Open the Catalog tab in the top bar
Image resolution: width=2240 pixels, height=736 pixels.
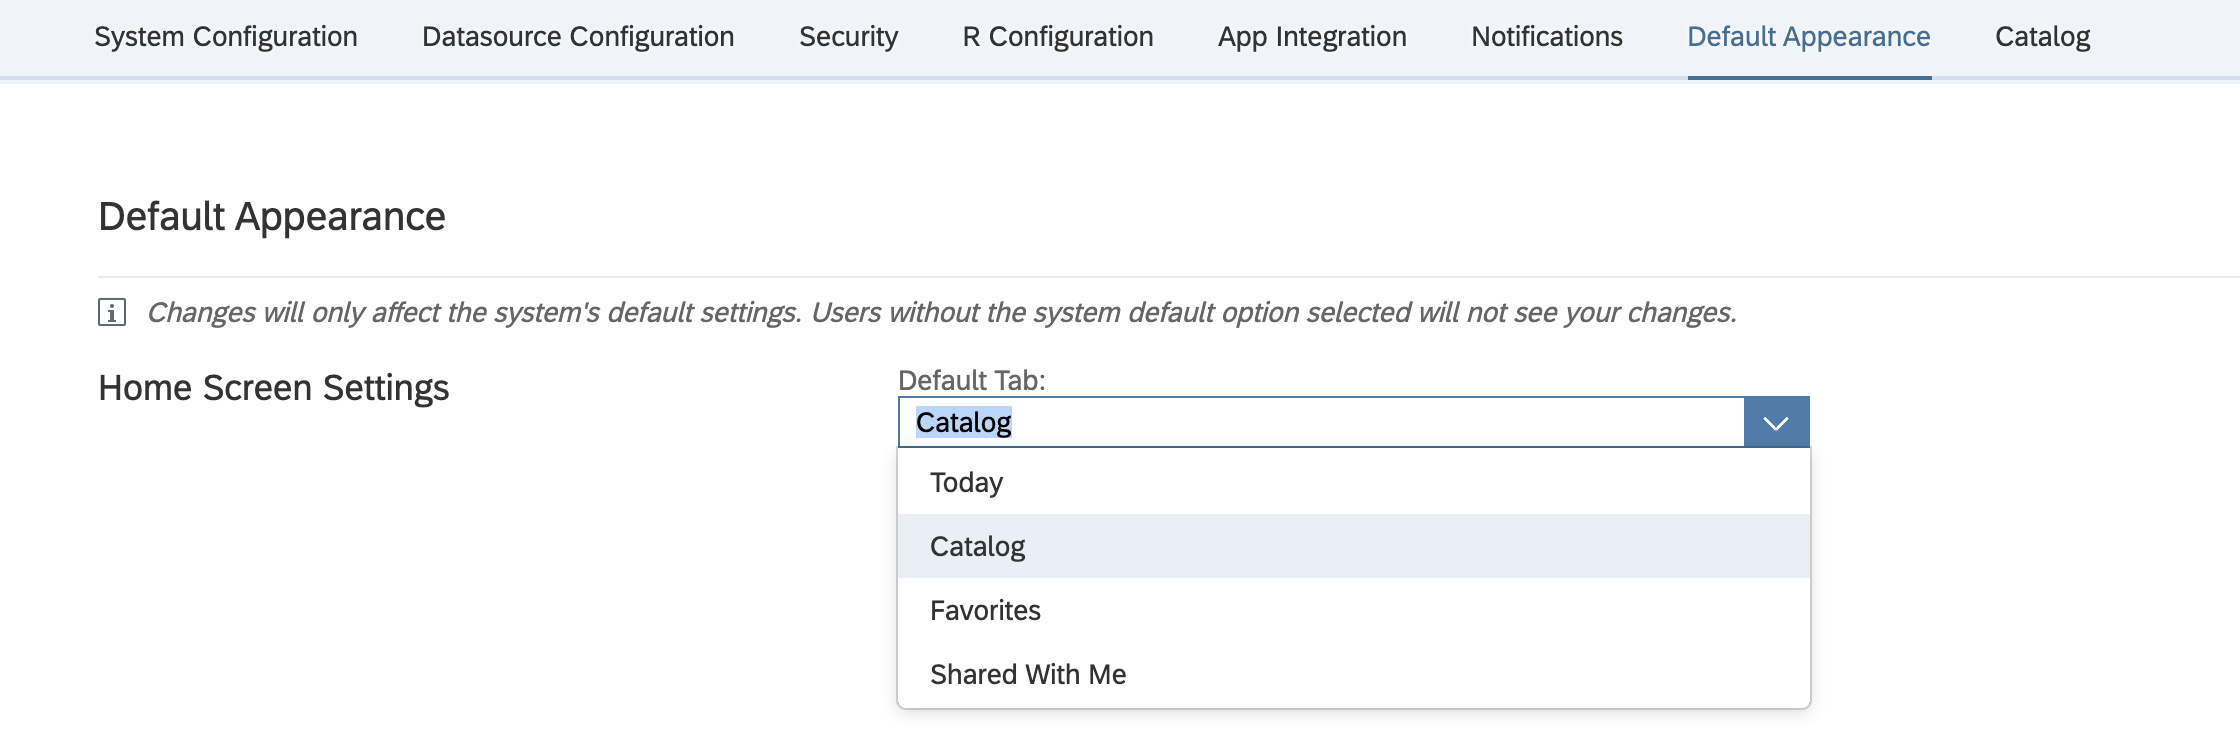tap(2042, 37)
